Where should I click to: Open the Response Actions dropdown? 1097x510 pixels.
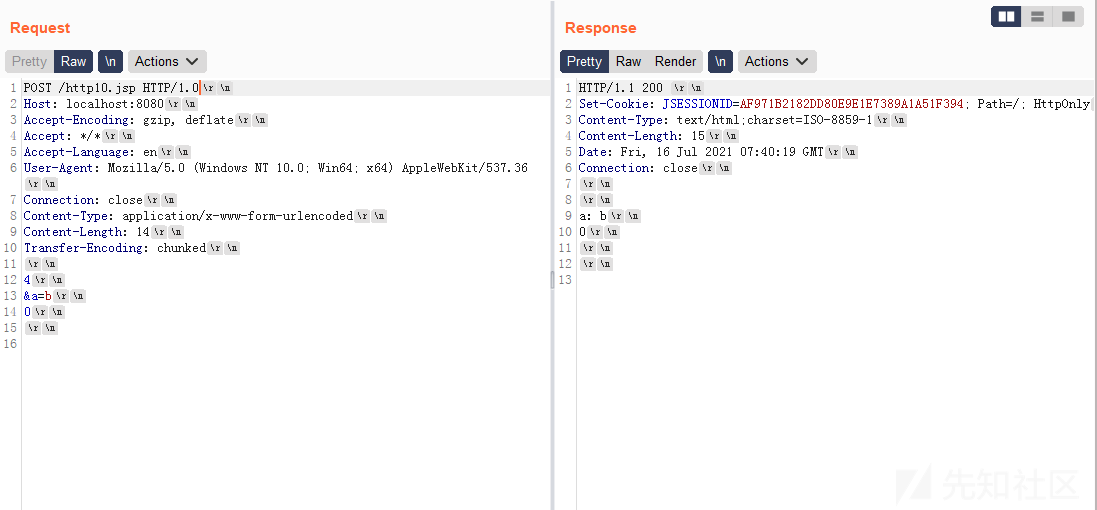pos(777,62)
